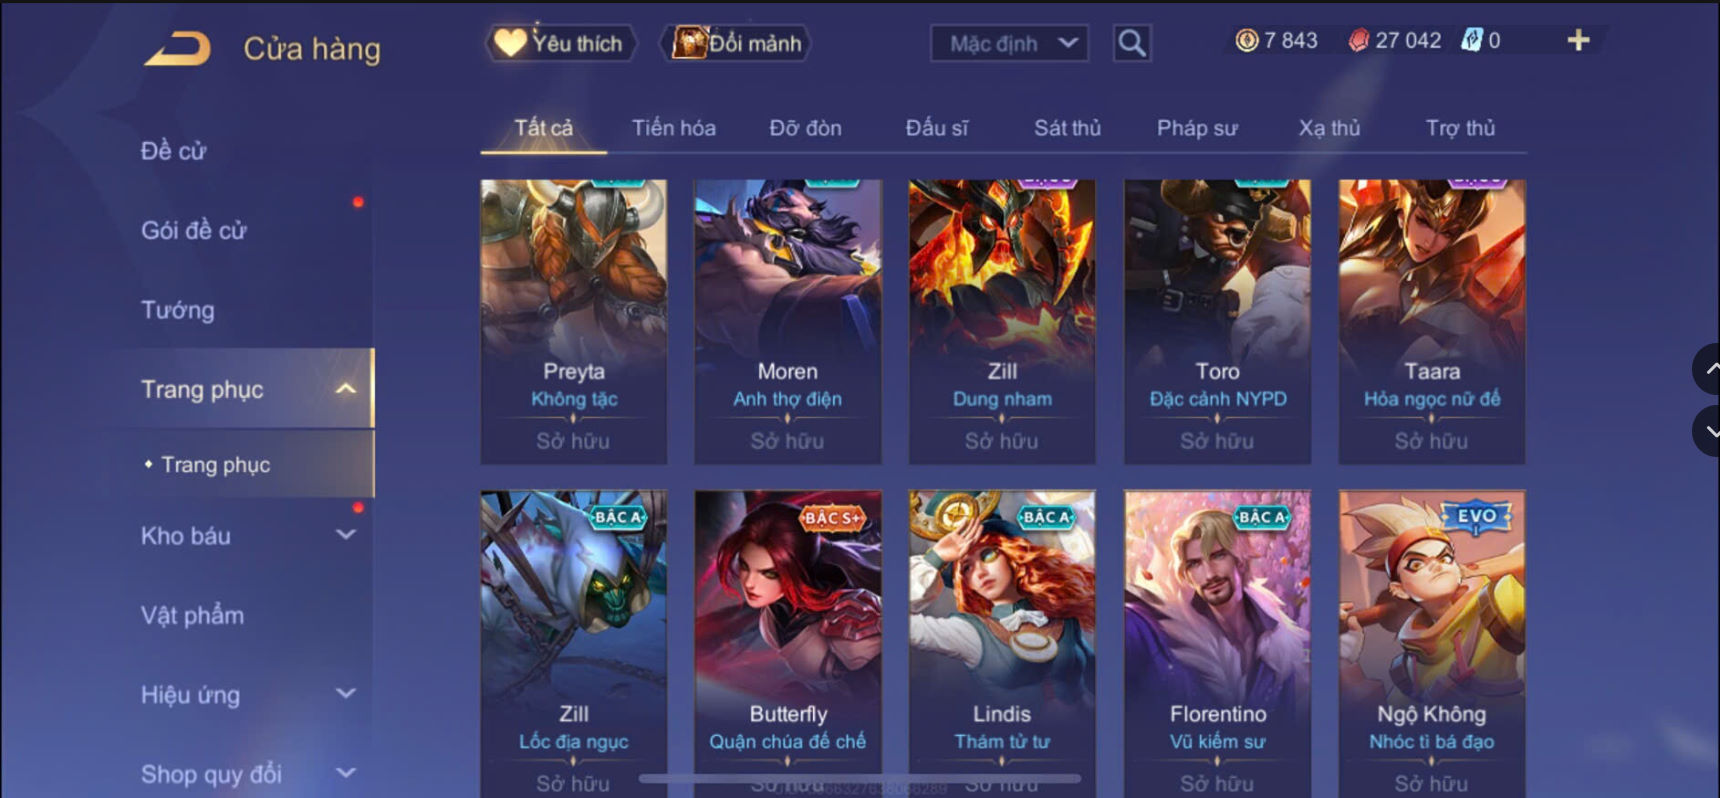Viewport: 1720px width, 798px height.
Task: Open the search magnifier icon
Action: (x=1132, y=43)
